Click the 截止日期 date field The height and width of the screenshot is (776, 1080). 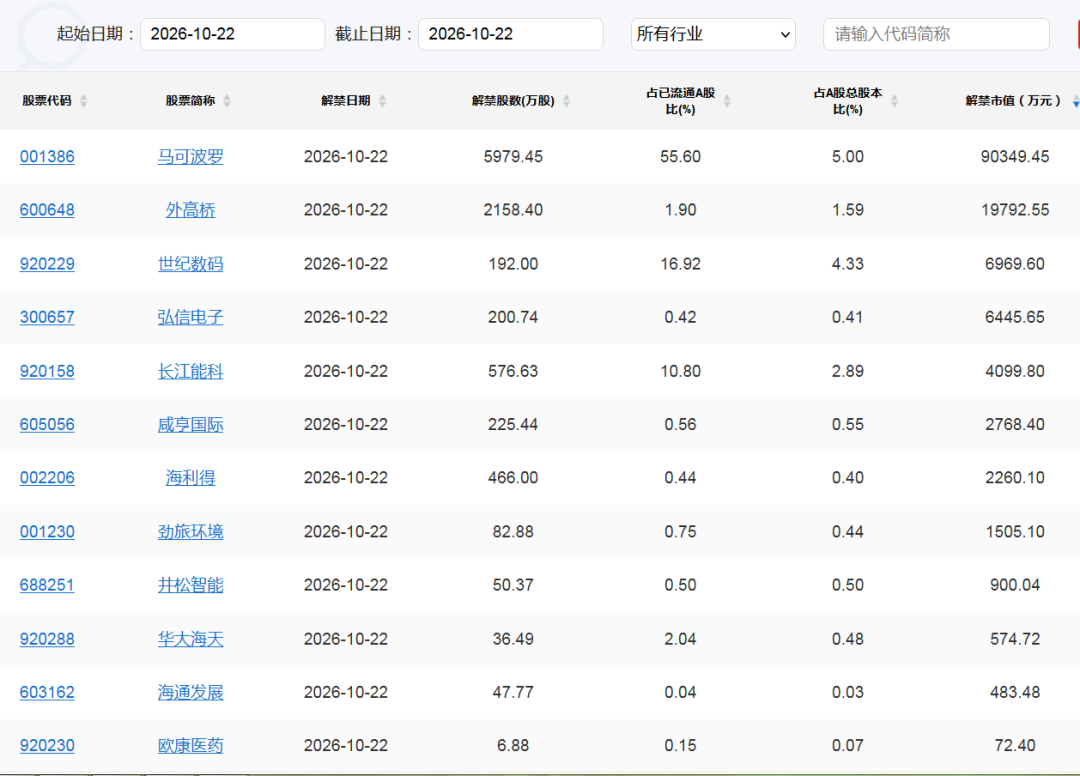[x=510, y=34]
